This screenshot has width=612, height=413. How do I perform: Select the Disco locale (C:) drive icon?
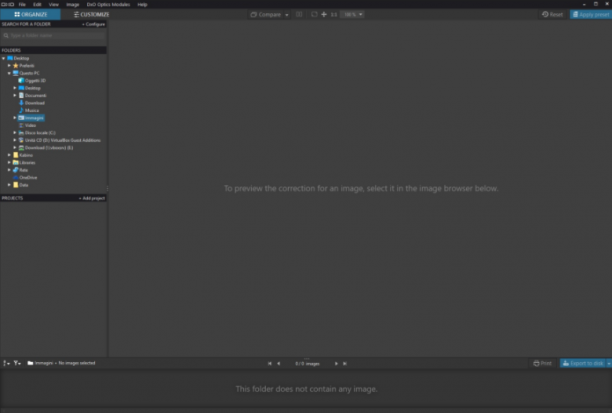pyautogui.click(x=21, y=133)
